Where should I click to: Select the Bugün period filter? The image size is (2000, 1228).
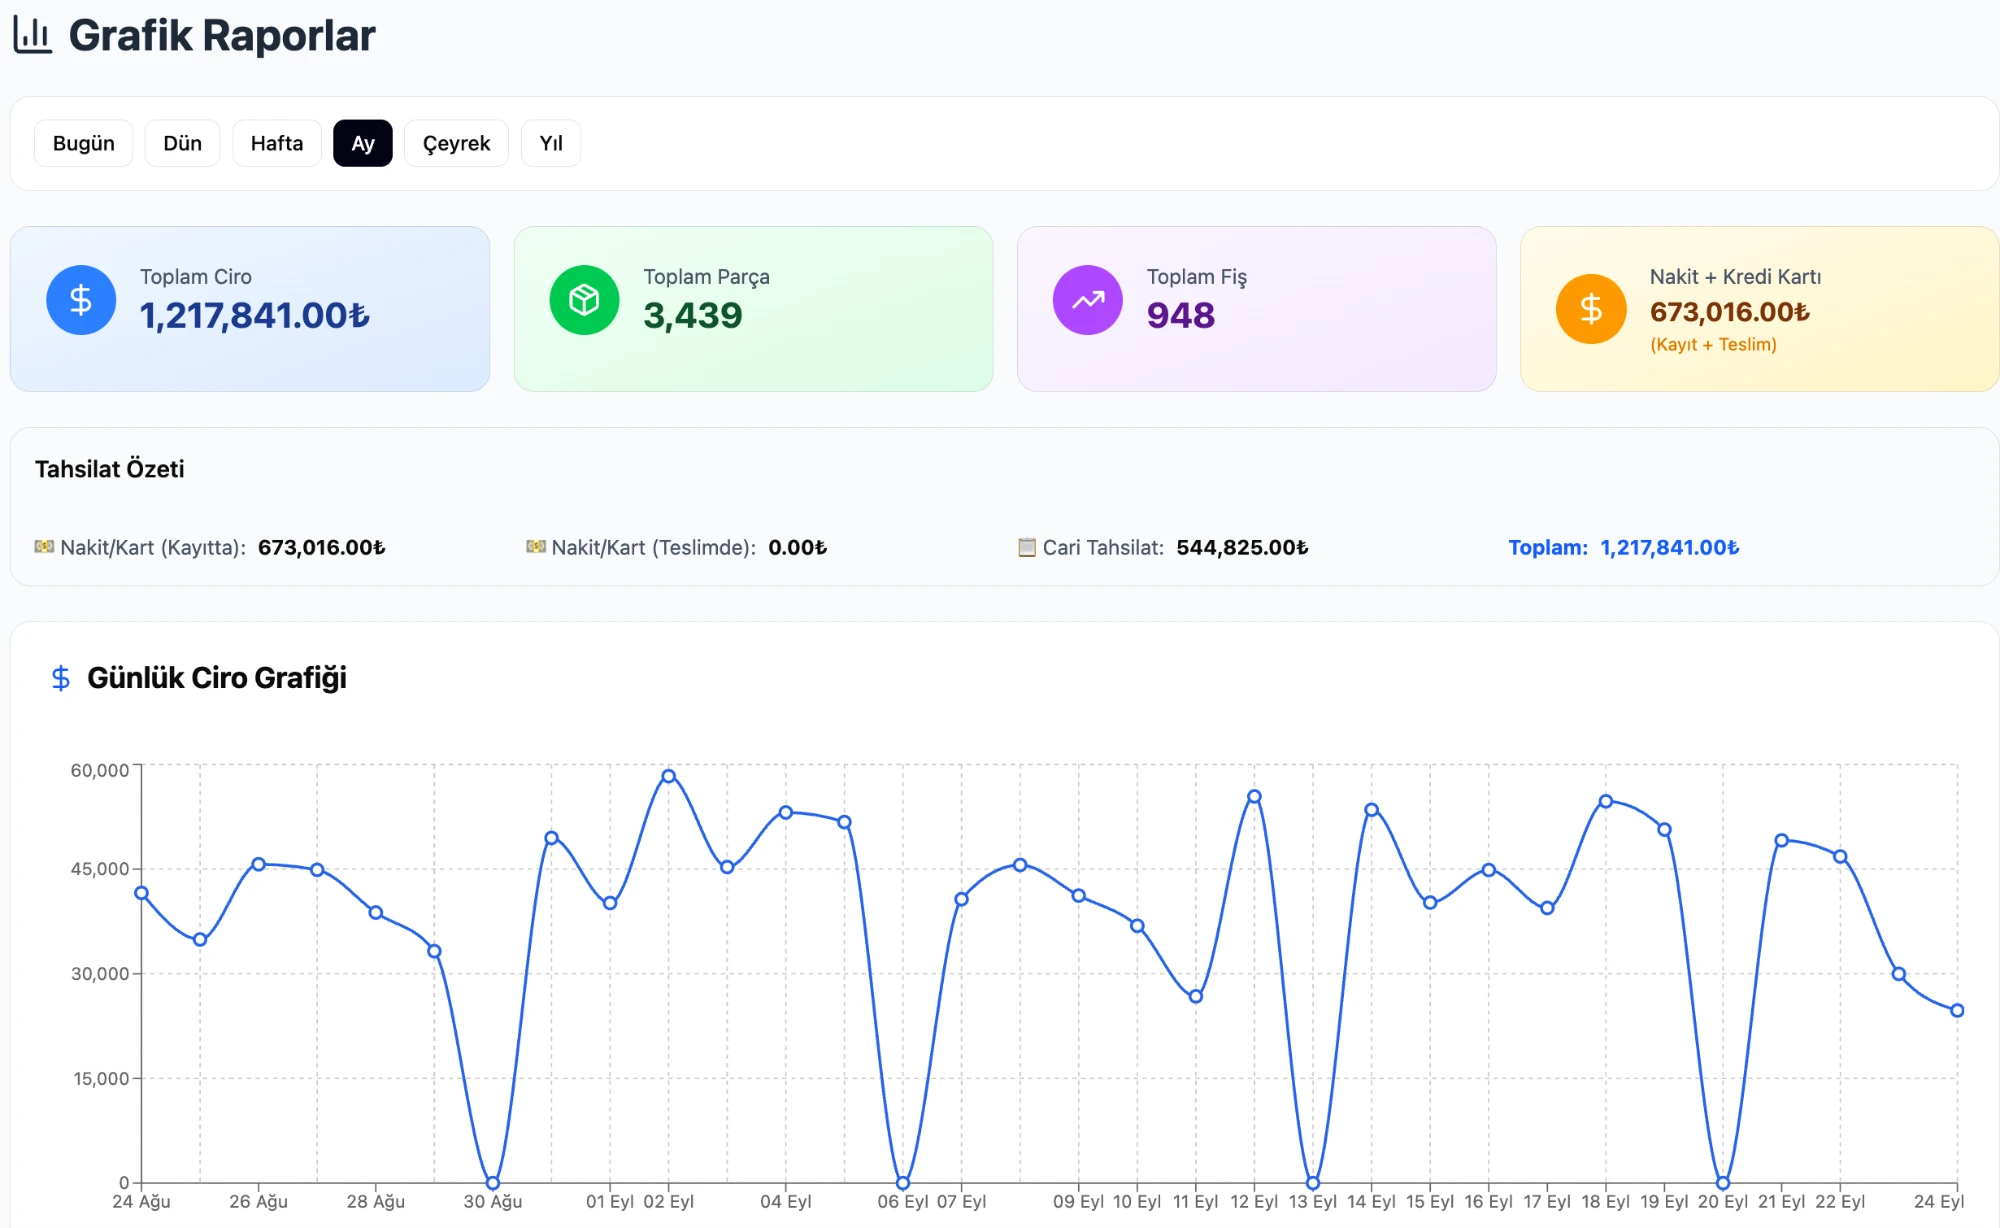84,143
